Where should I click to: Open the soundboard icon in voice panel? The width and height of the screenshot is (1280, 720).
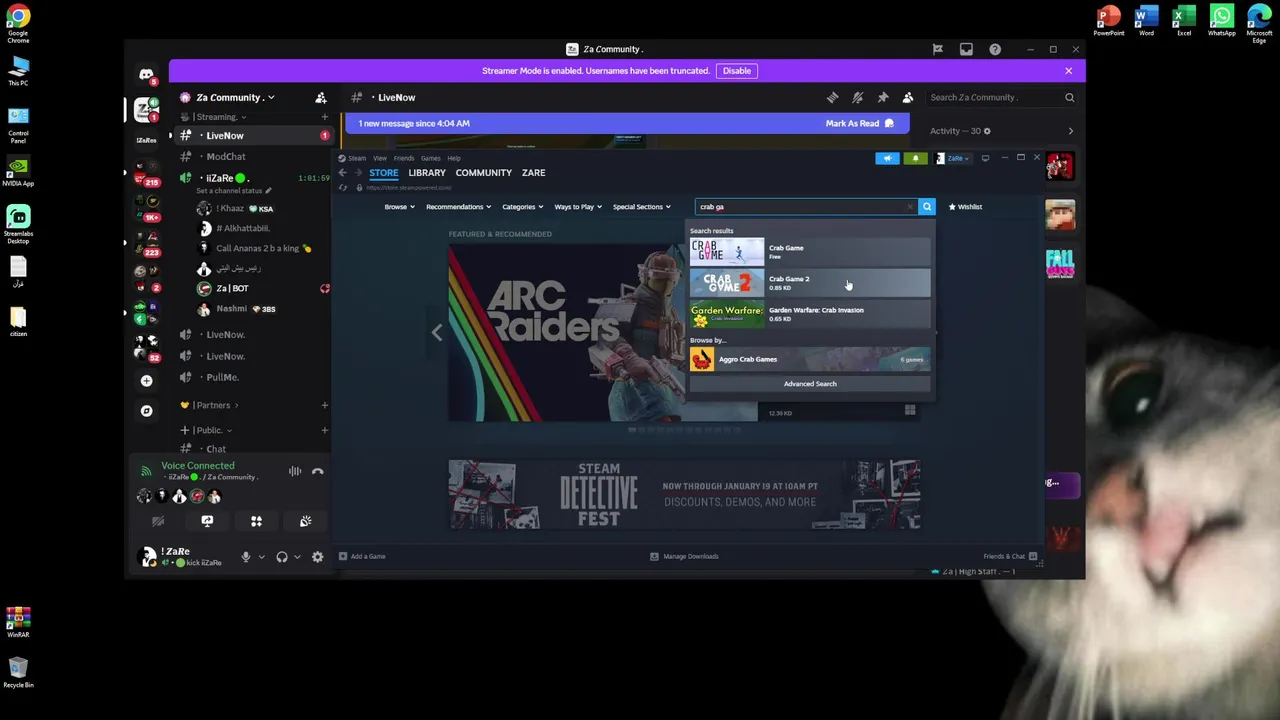pos(306,521)
